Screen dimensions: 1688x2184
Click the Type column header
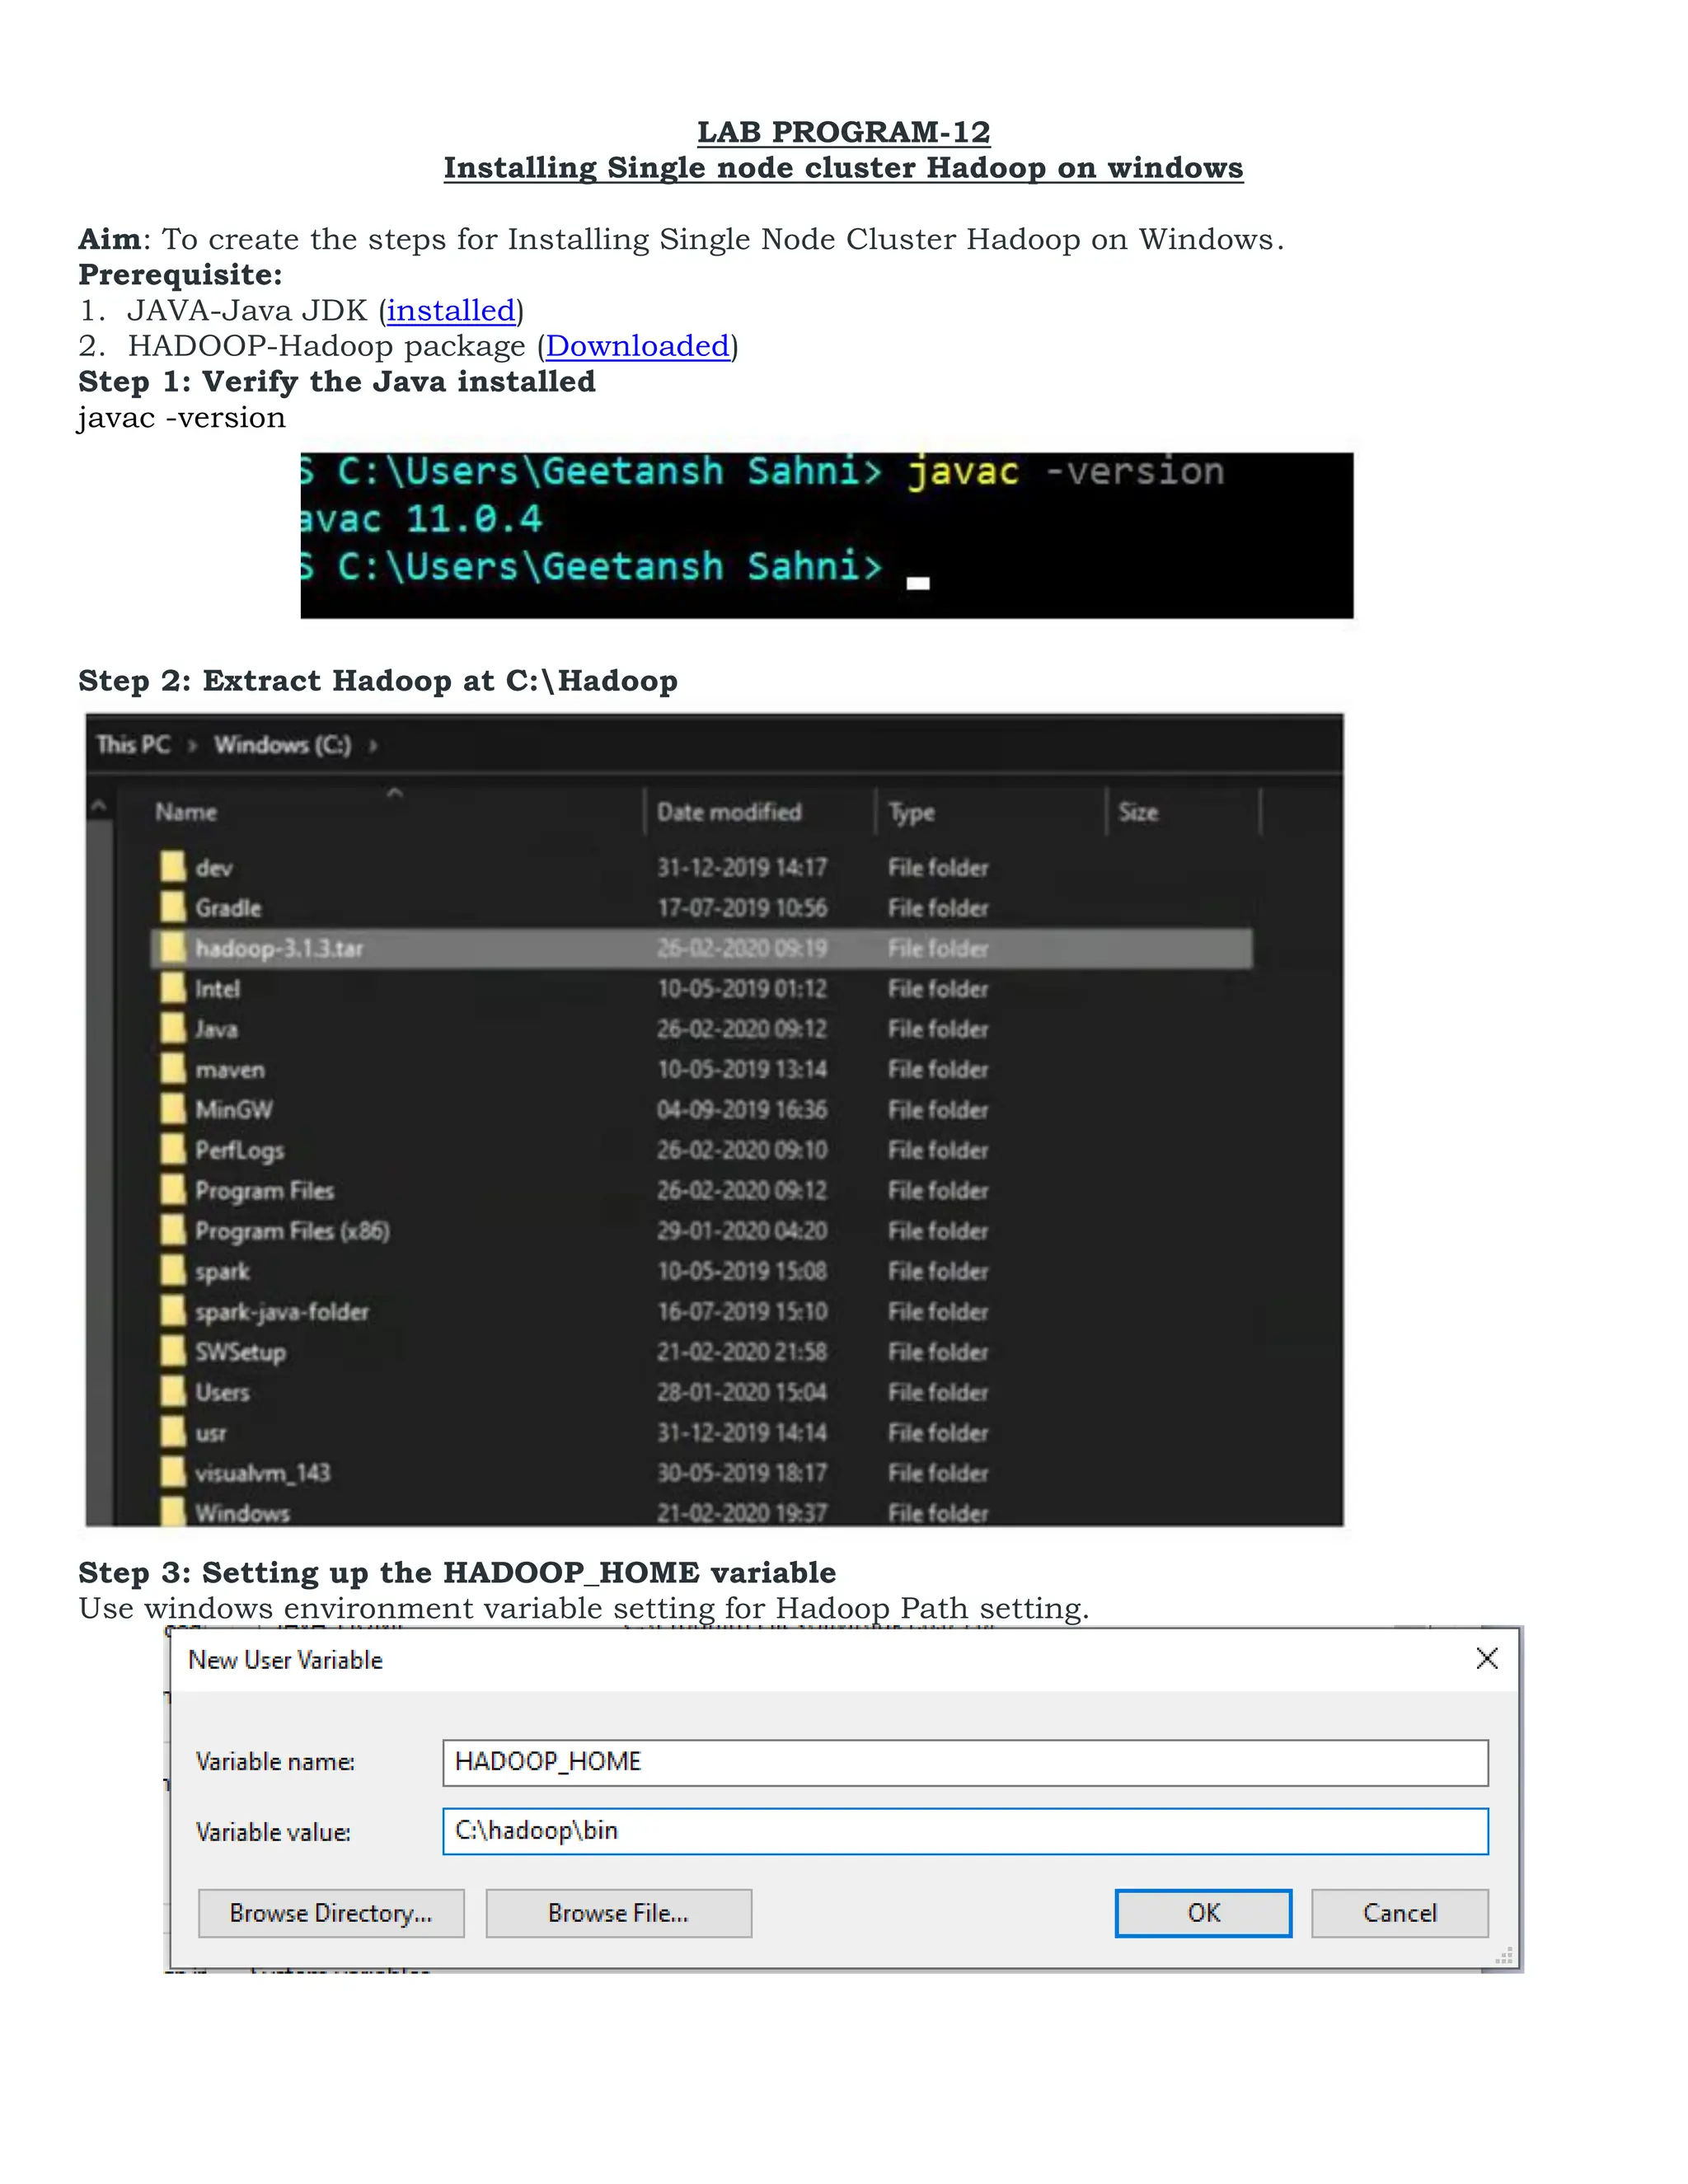[911, 813]
